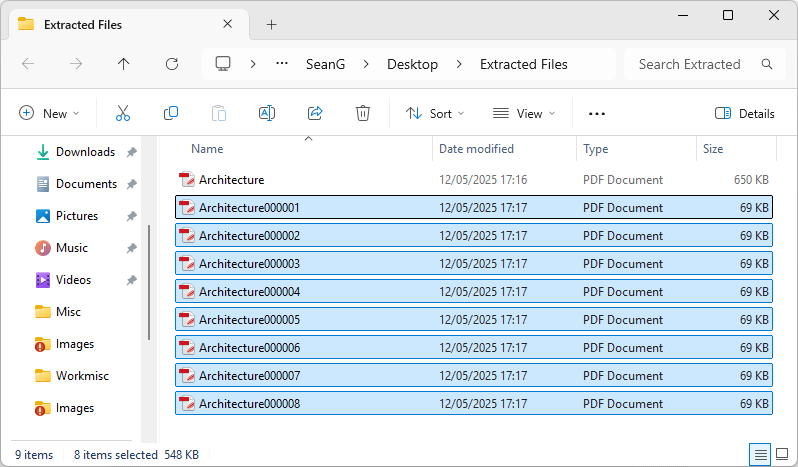Click 650 KB size of Architecture
798x467 pixels.
751,180
